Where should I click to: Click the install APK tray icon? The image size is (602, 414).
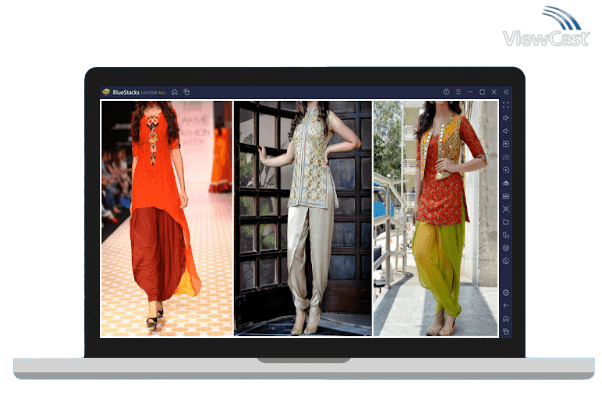click(506, 183)
